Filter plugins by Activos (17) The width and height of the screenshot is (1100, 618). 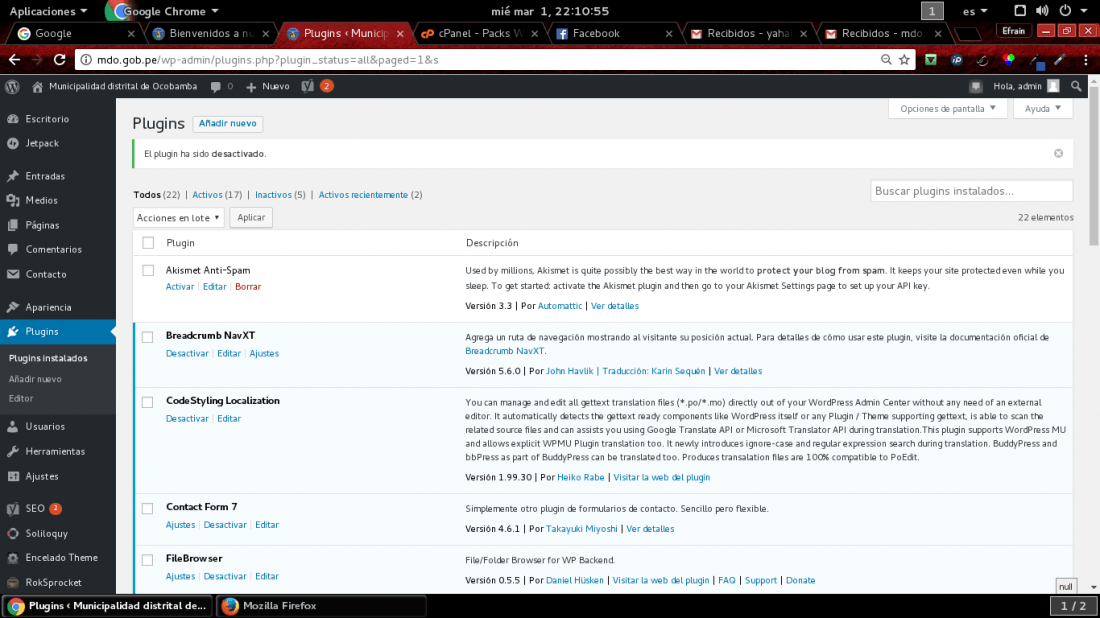[x=217, y=195]
